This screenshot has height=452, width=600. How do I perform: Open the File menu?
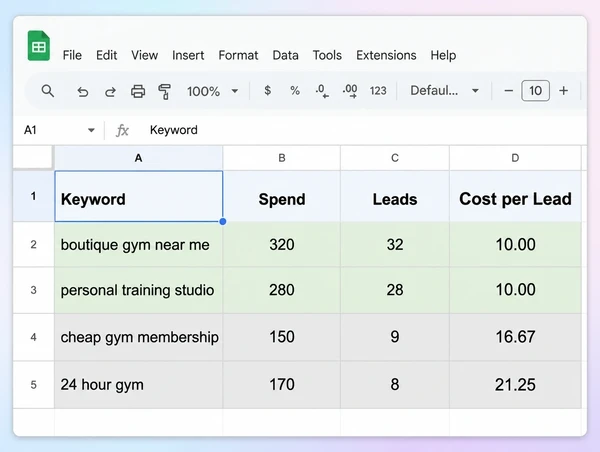click(72, 55)
